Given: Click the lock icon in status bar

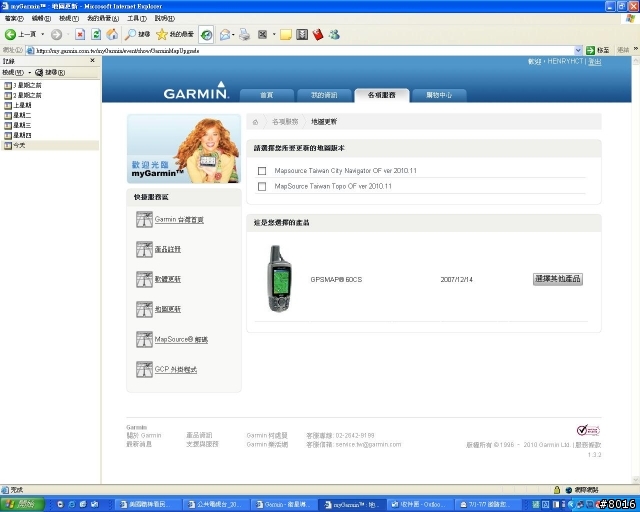Looking at the screenshot, I should click(557, 490).
